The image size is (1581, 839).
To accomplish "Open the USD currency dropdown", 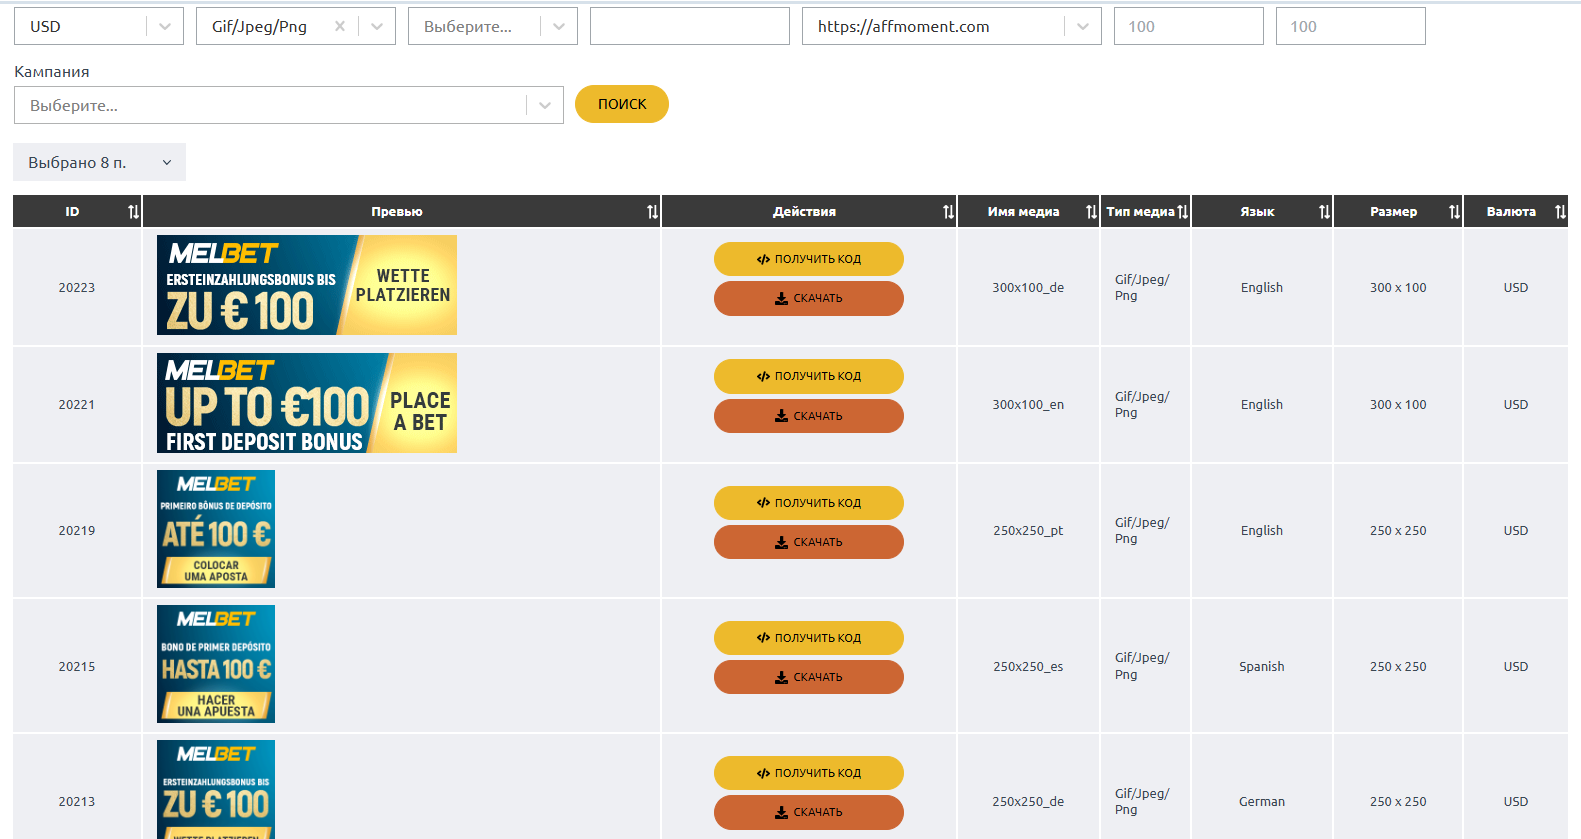I will pos(165,27).
